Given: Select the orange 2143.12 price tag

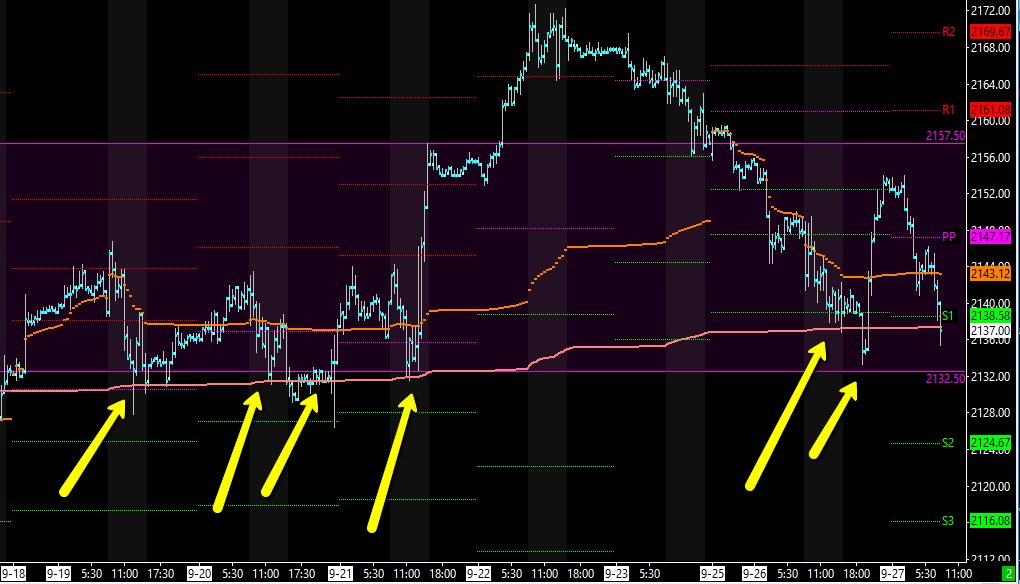Looking at the screenshot, I should [991, 274].
